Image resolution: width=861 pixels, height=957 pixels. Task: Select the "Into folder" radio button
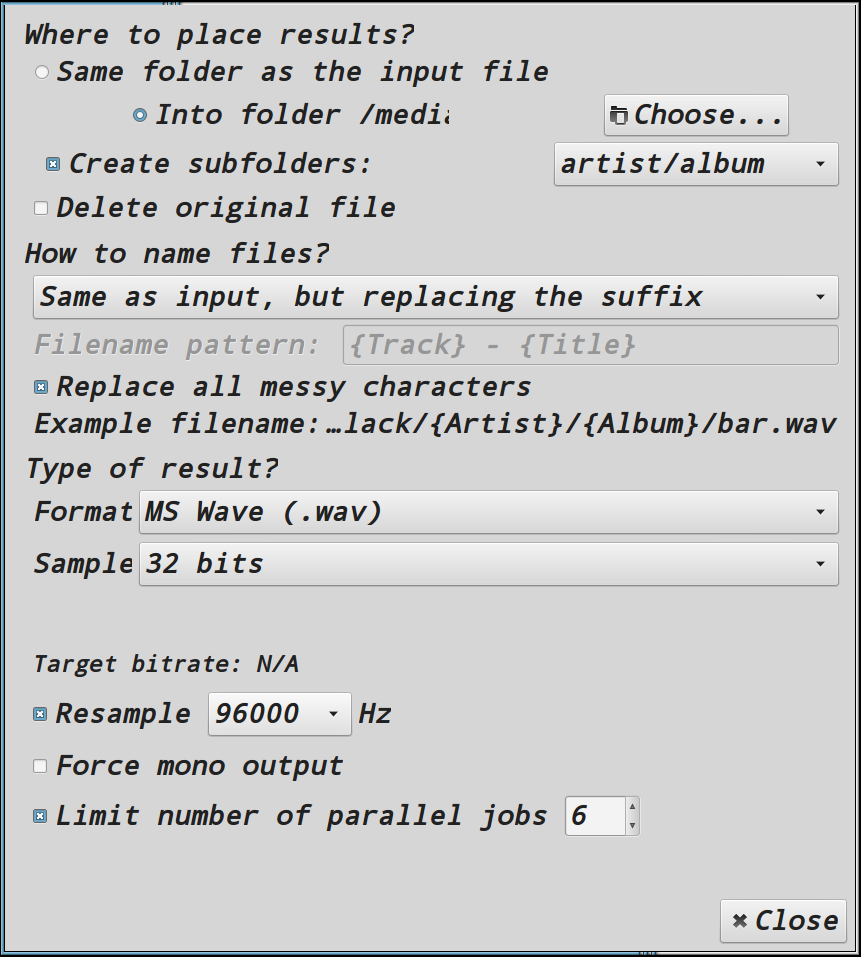[140, 115]
